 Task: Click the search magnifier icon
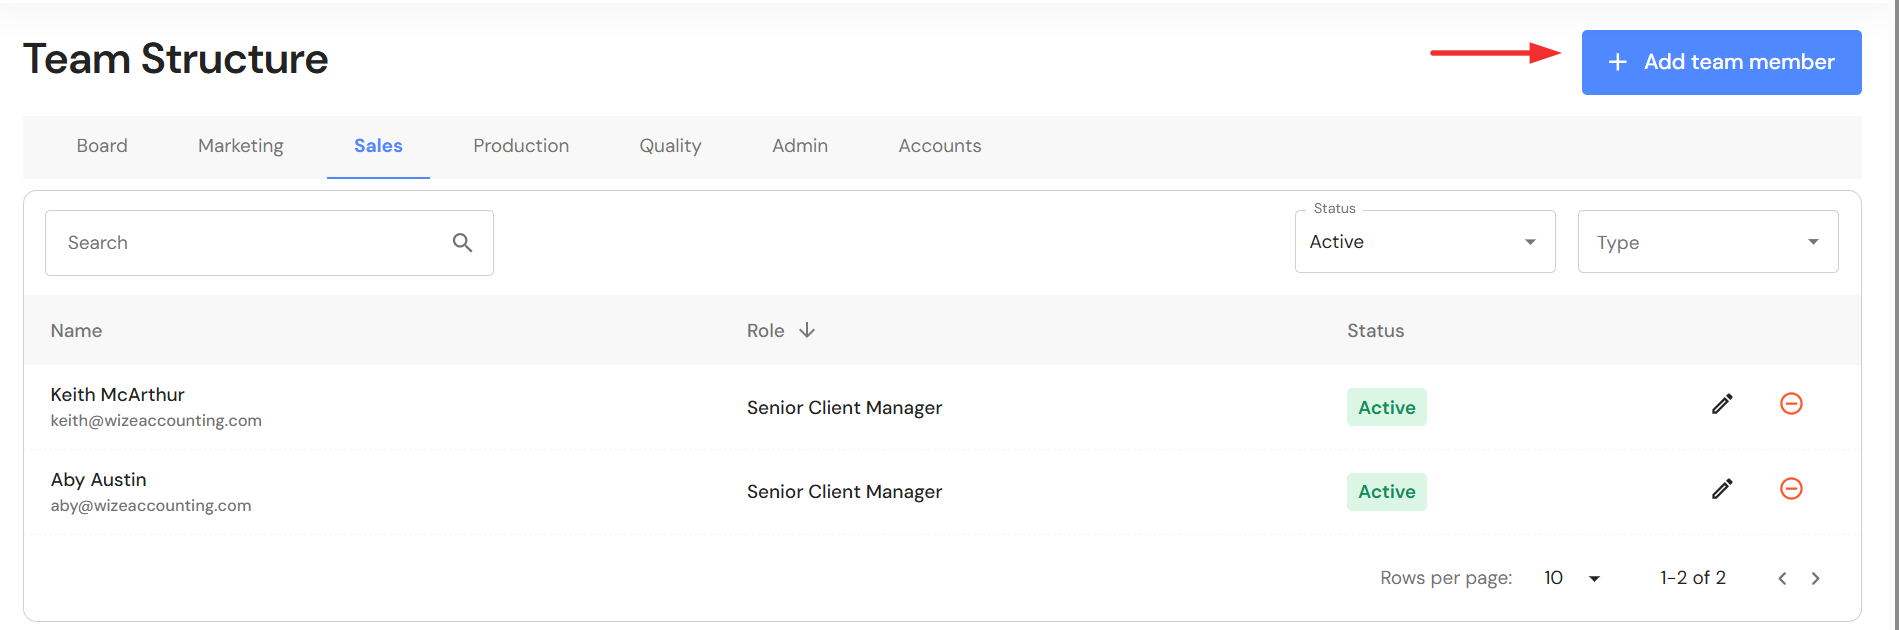[462, 243]
